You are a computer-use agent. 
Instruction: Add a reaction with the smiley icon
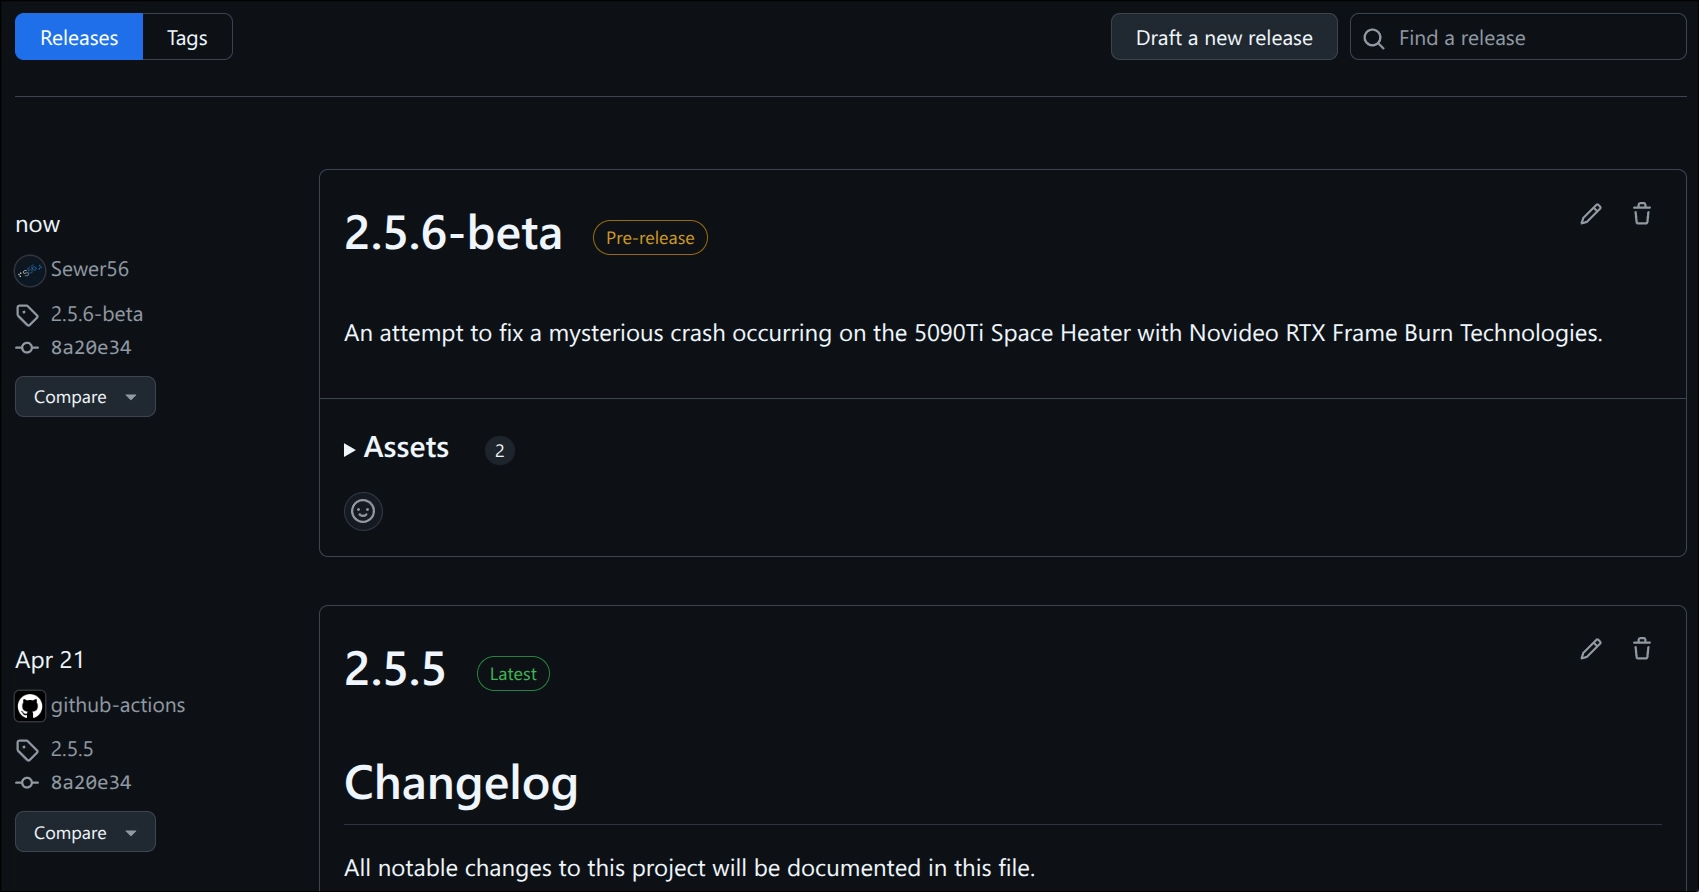363,511
